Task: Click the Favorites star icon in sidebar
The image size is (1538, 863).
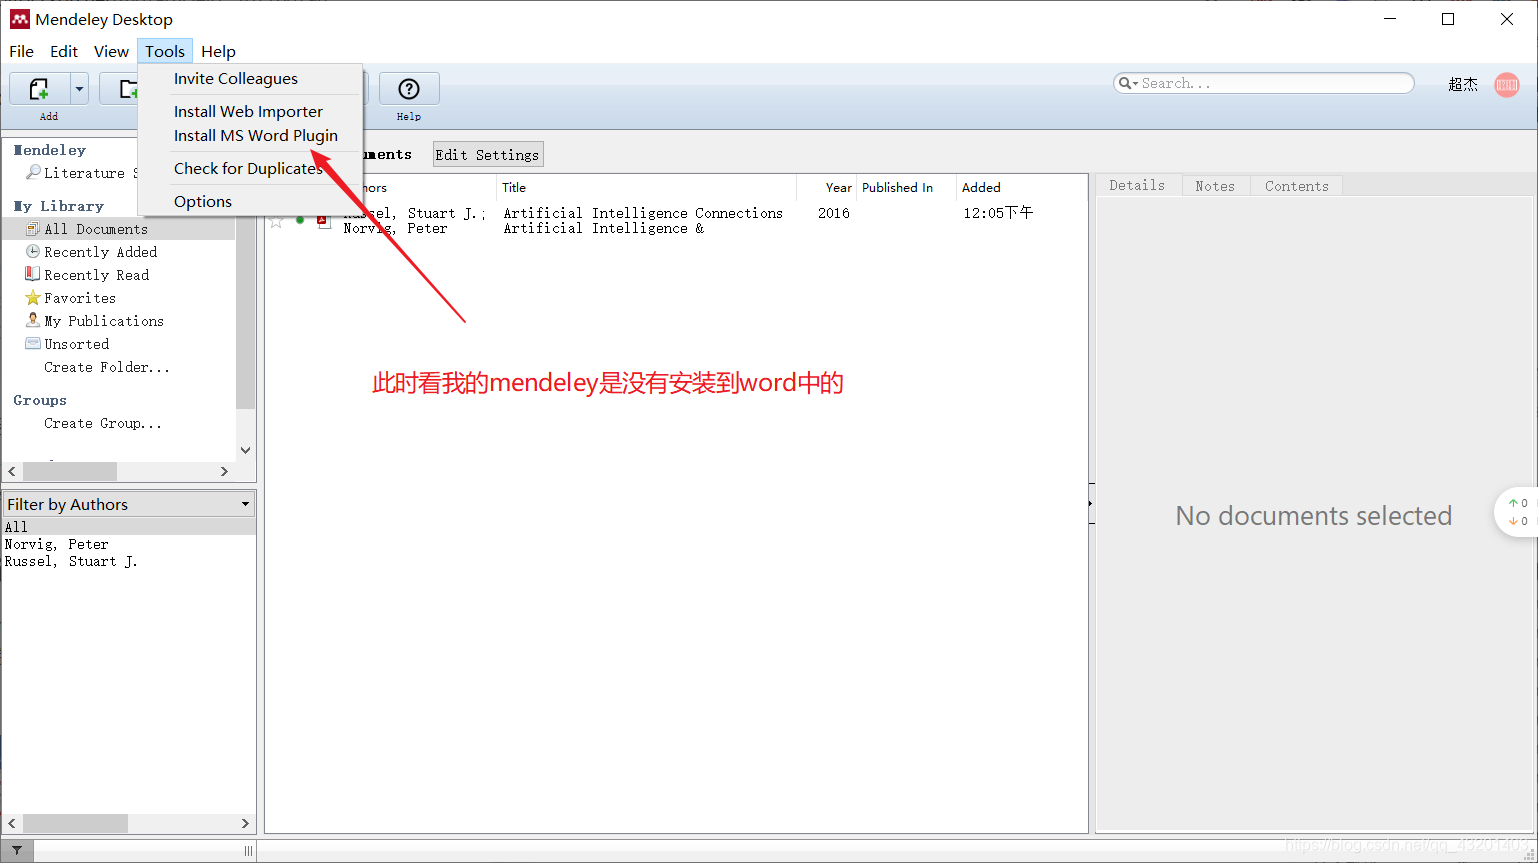Action: point(33,298)
